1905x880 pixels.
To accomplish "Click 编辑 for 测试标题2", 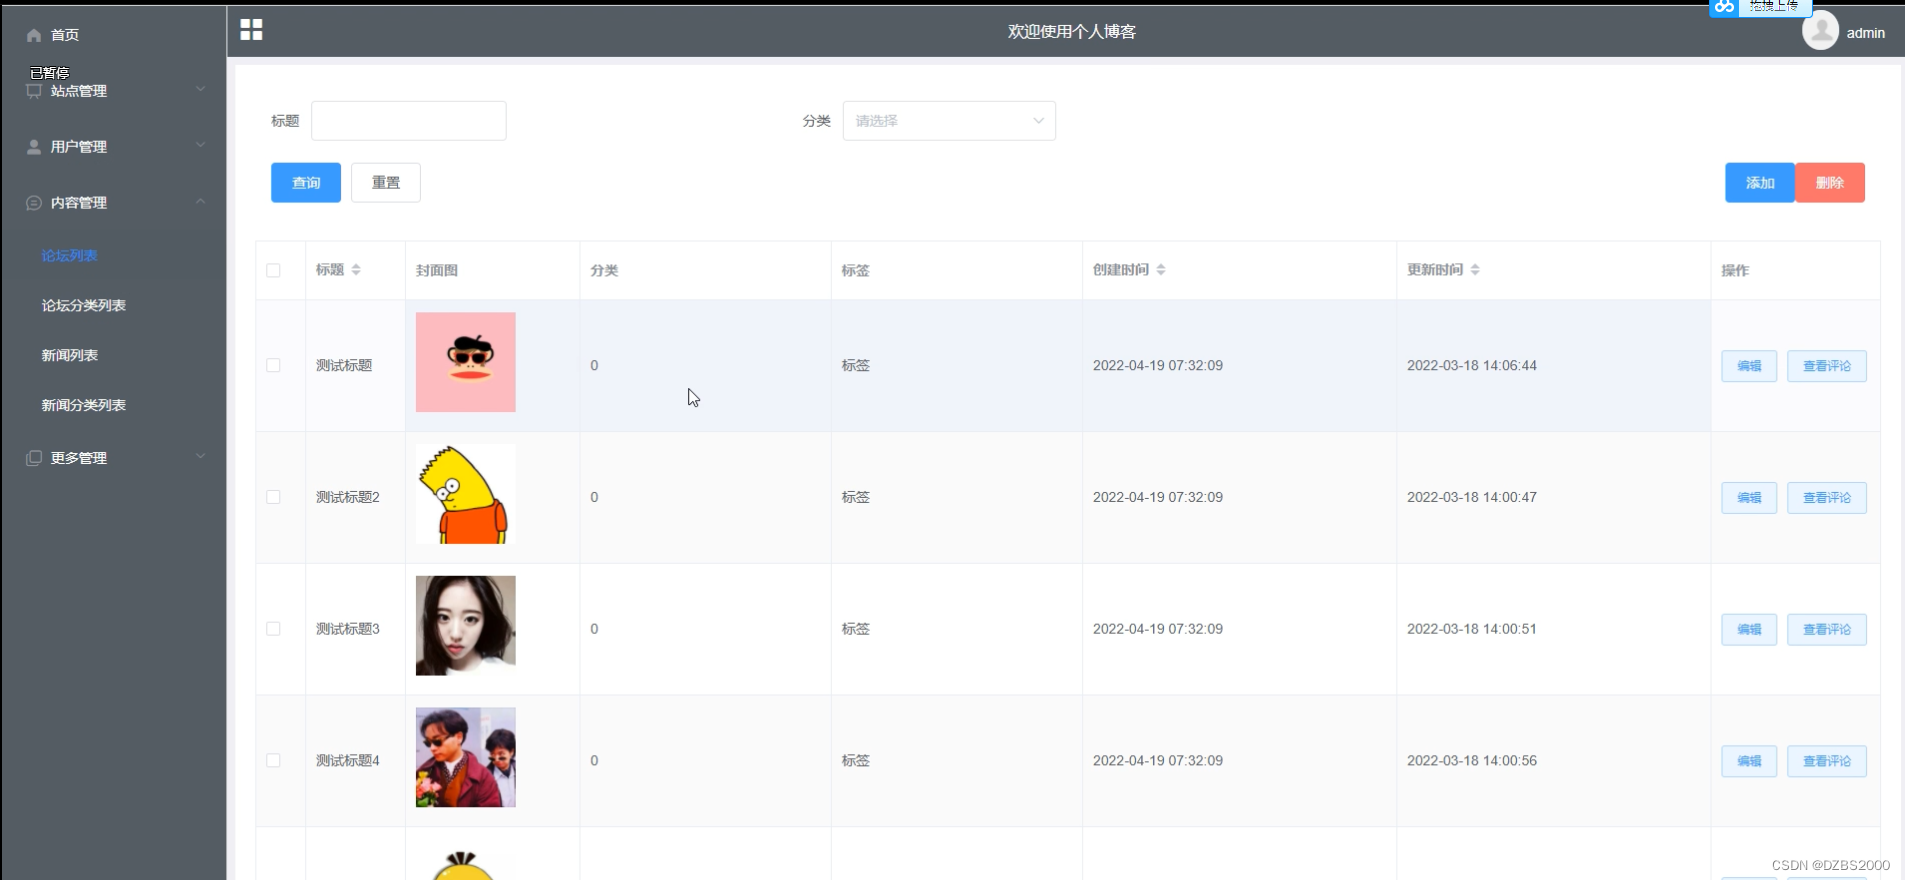I will pos(1749,498).
